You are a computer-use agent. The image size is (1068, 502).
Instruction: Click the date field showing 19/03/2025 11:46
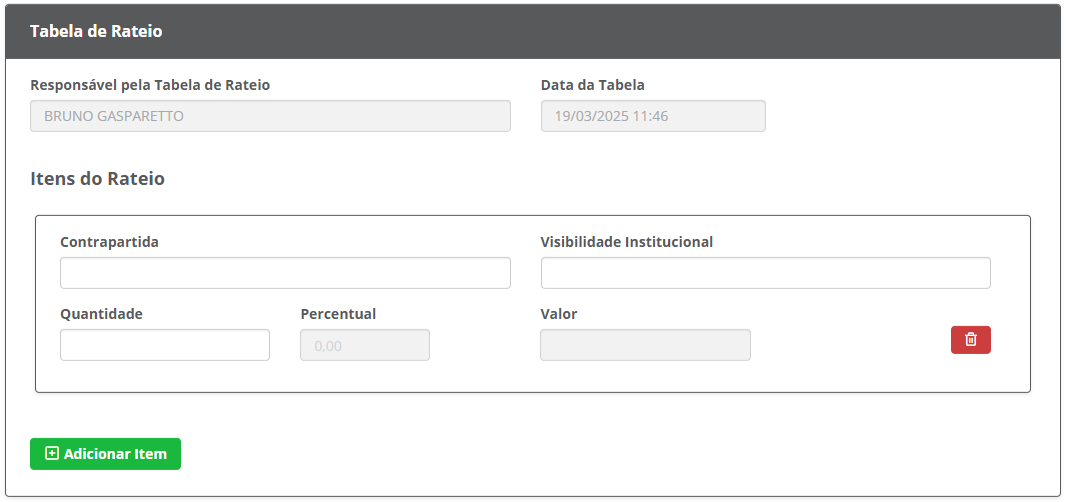point(653,116)
